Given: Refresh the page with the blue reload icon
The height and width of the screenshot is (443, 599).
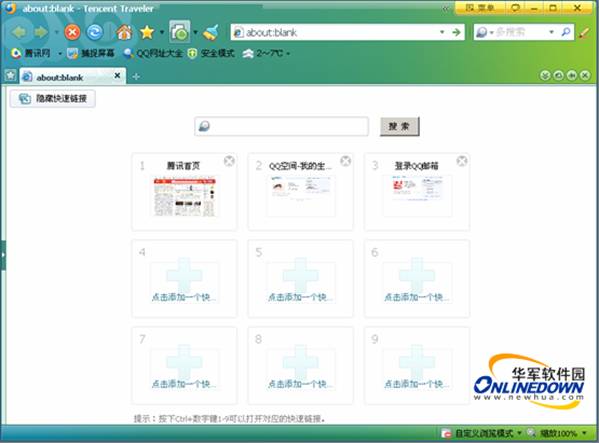Looking at the screenshot, I should tap(94, 32).
